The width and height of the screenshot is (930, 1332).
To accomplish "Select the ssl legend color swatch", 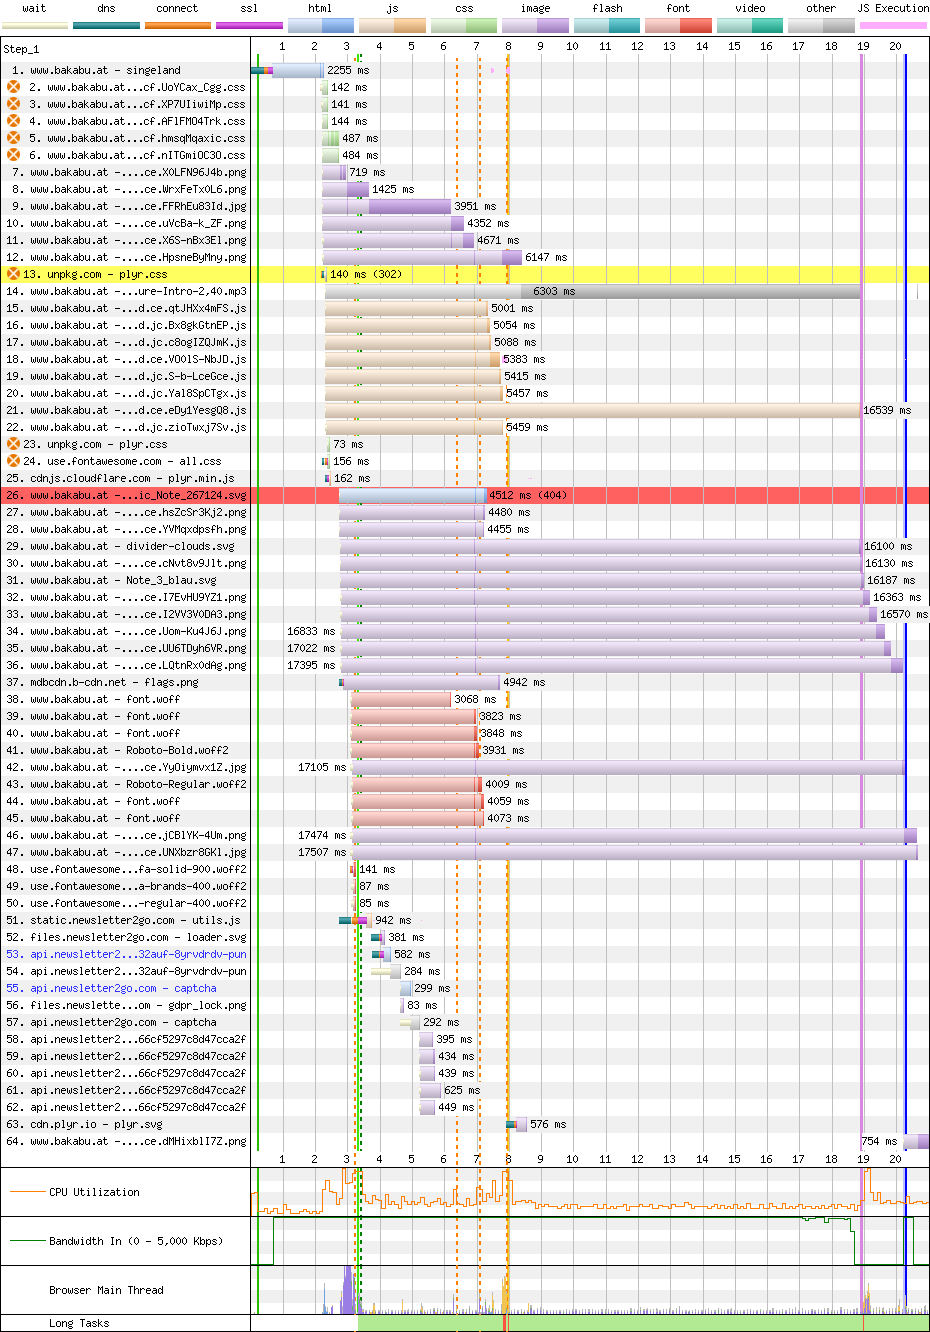I will point(249,25).
